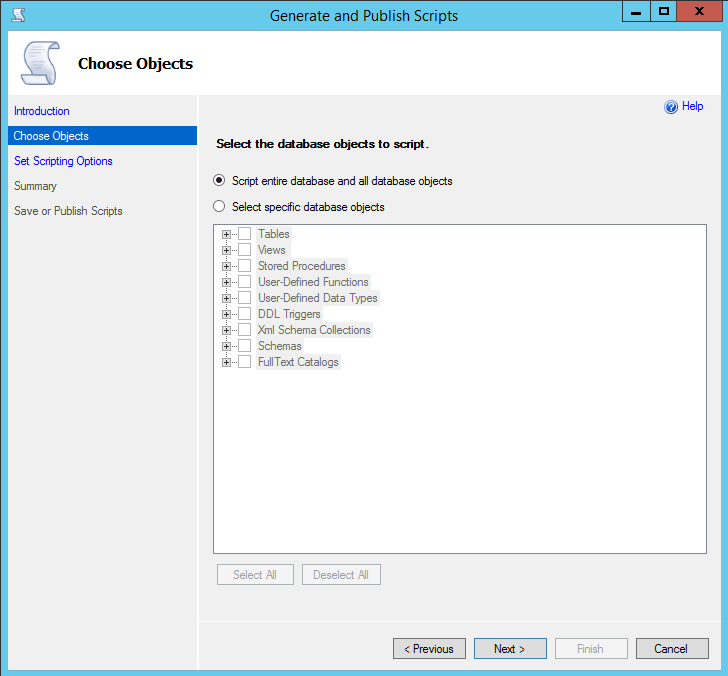Screen dimensions: 728x676
Task: Select Script entire database and all objects
Action: click(x=219, y=180)
